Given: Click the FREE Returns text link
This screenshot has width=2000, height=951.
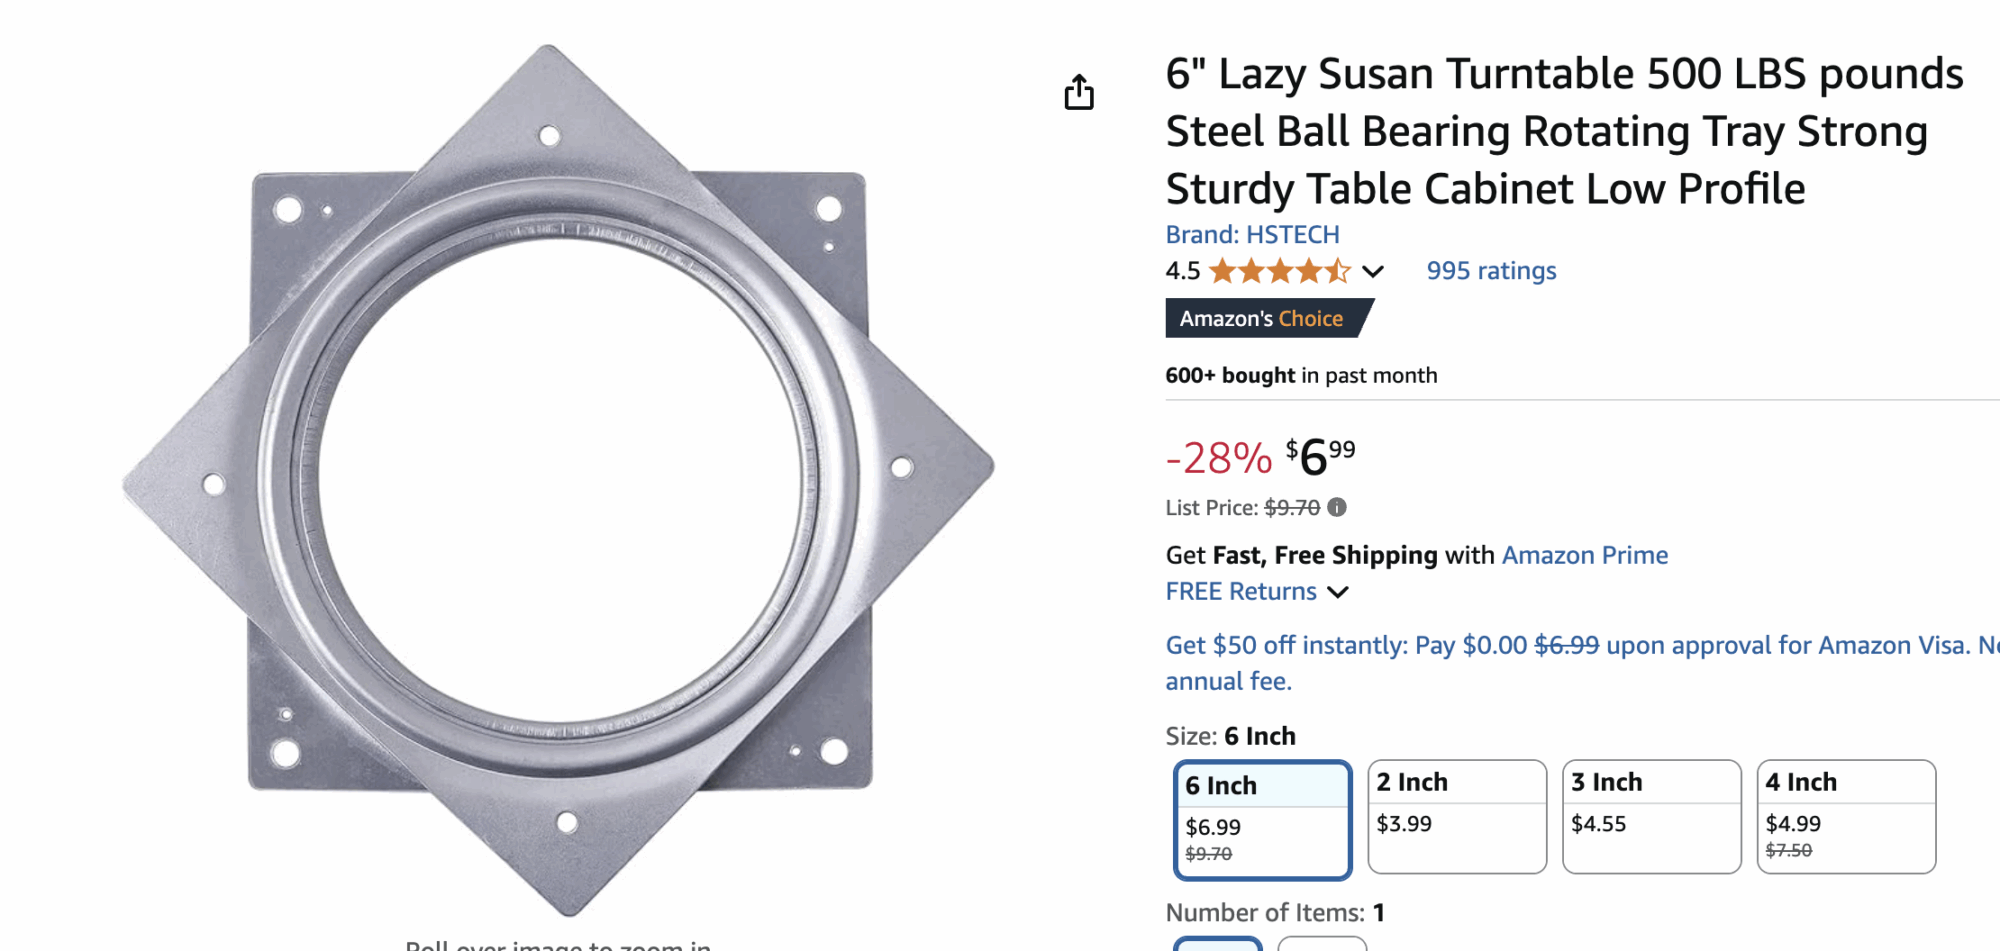Looking at the screenshot, I should click(x=1241, y=592).
